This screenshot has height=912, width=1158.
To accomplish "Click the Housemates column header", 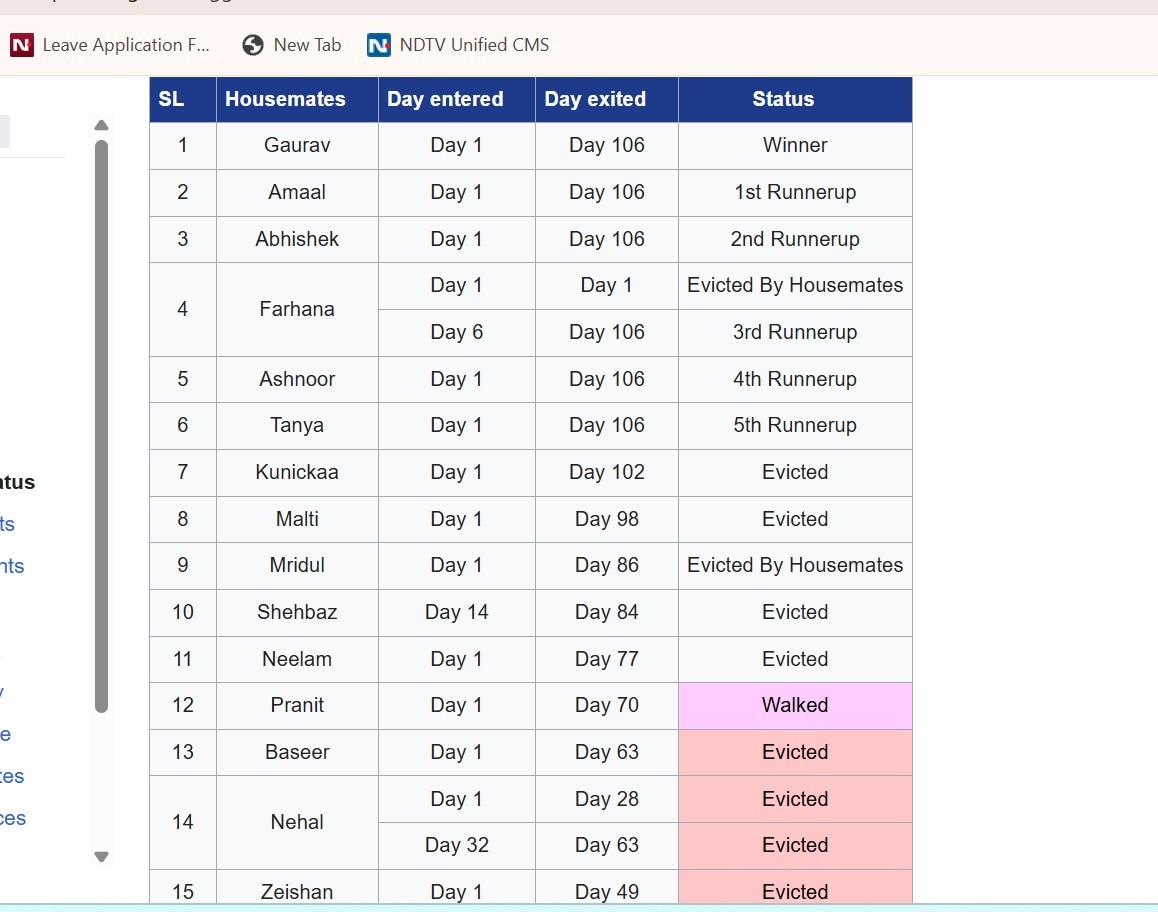I will pos(285,99).
